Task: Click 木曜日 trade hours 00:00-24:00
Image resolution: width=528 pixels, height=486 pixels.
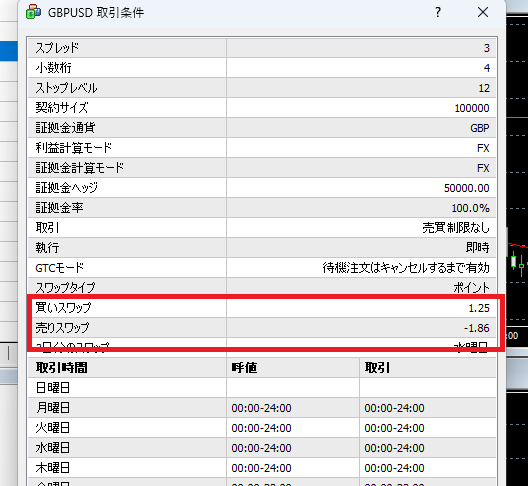Action: pyautogui.click(x=394, y=468)
